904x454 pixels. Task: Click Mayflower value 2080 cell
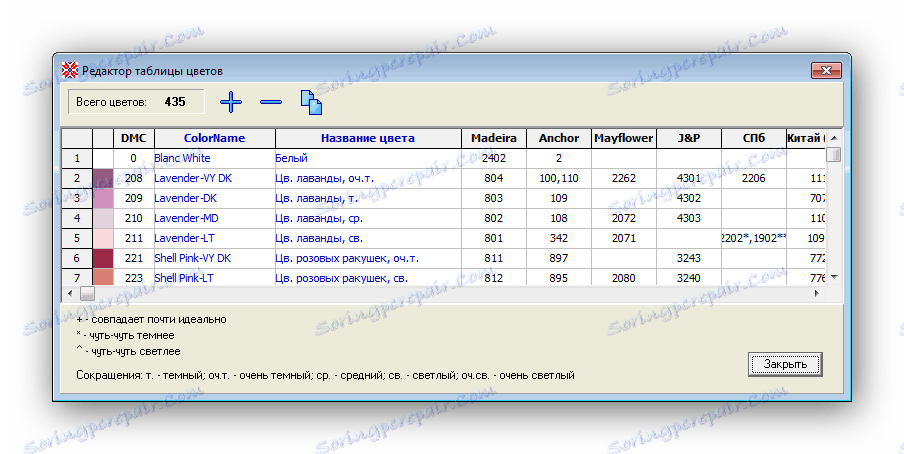pos(624,277)
